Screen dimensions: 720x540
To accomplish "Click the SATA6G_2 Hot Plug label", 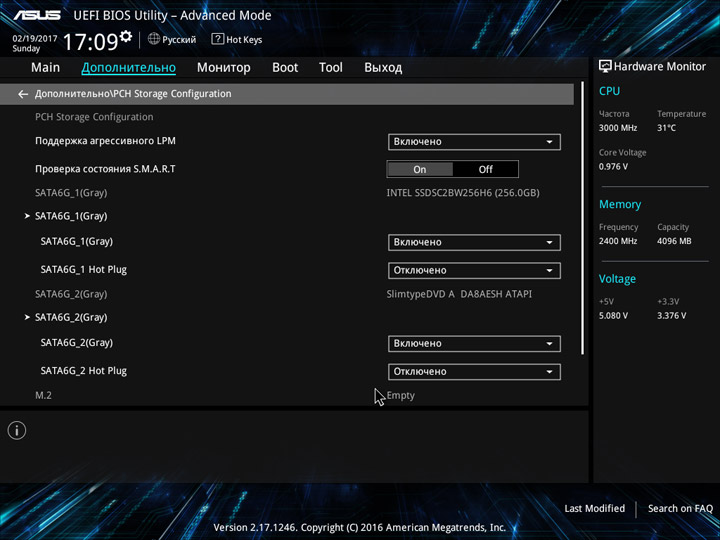I will pos(84,371).
